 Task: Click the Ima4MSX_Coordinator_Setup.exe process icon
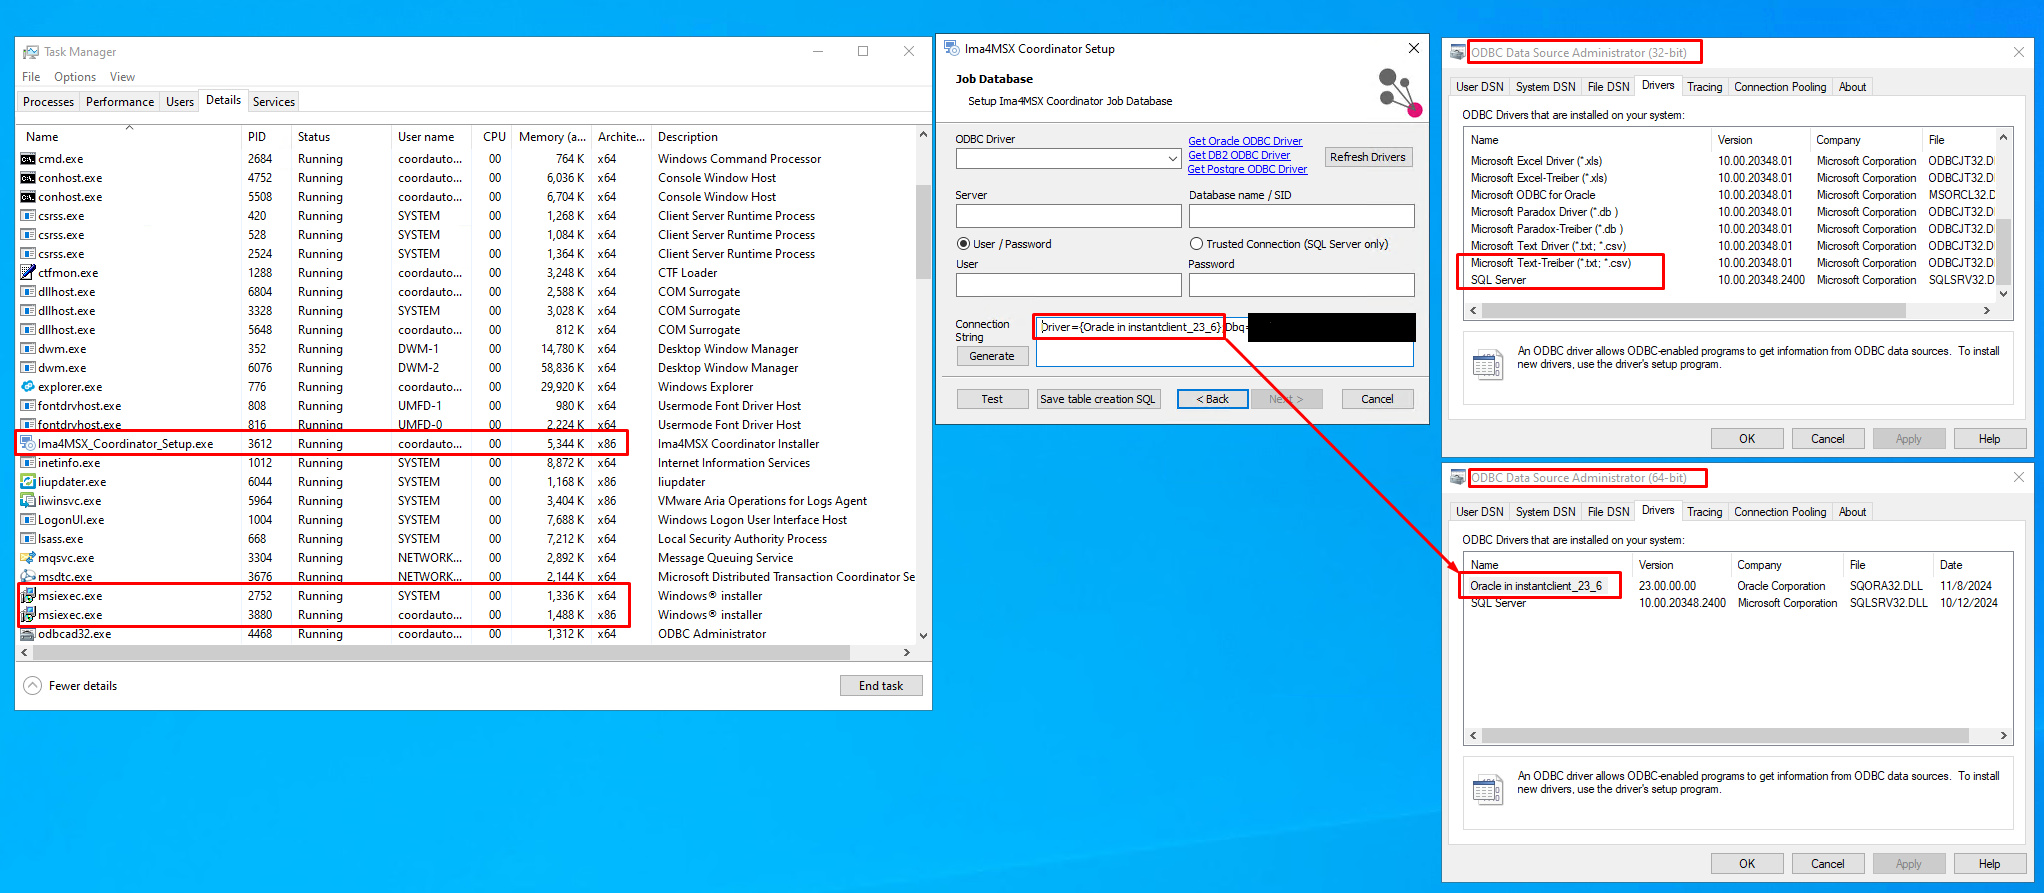[x=28, y=444]
